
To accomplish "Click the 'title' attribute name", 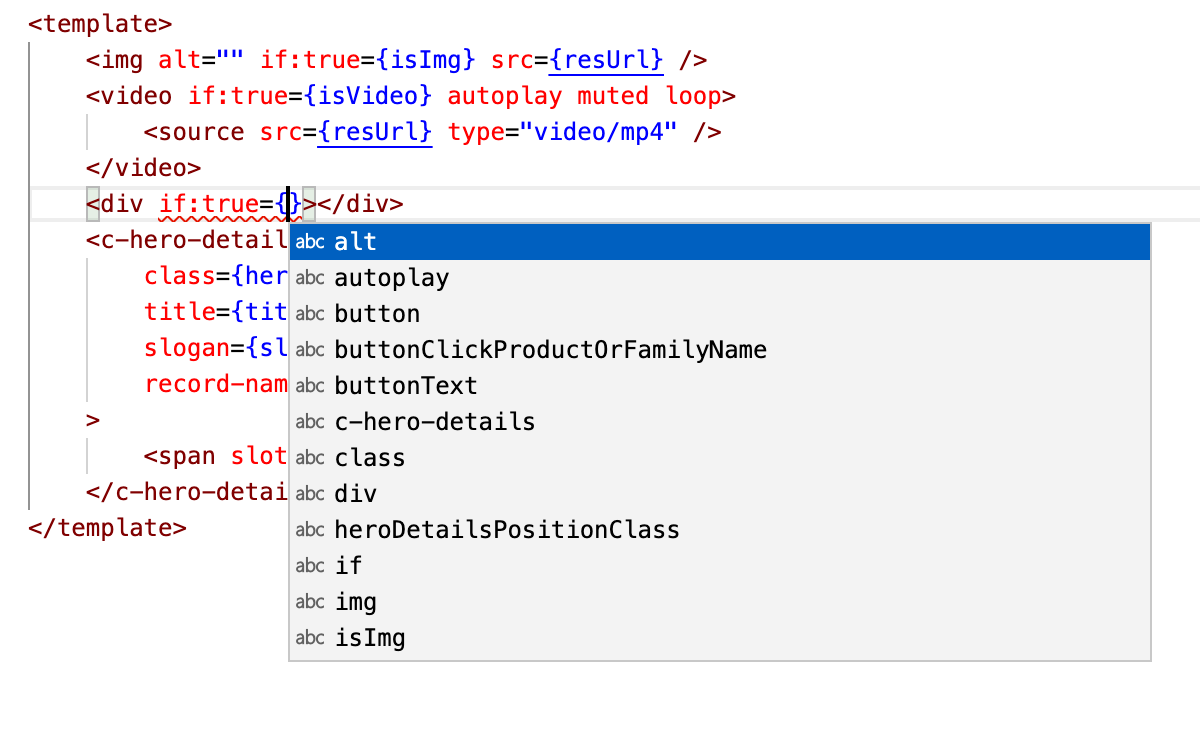I will tap(180, 312).
